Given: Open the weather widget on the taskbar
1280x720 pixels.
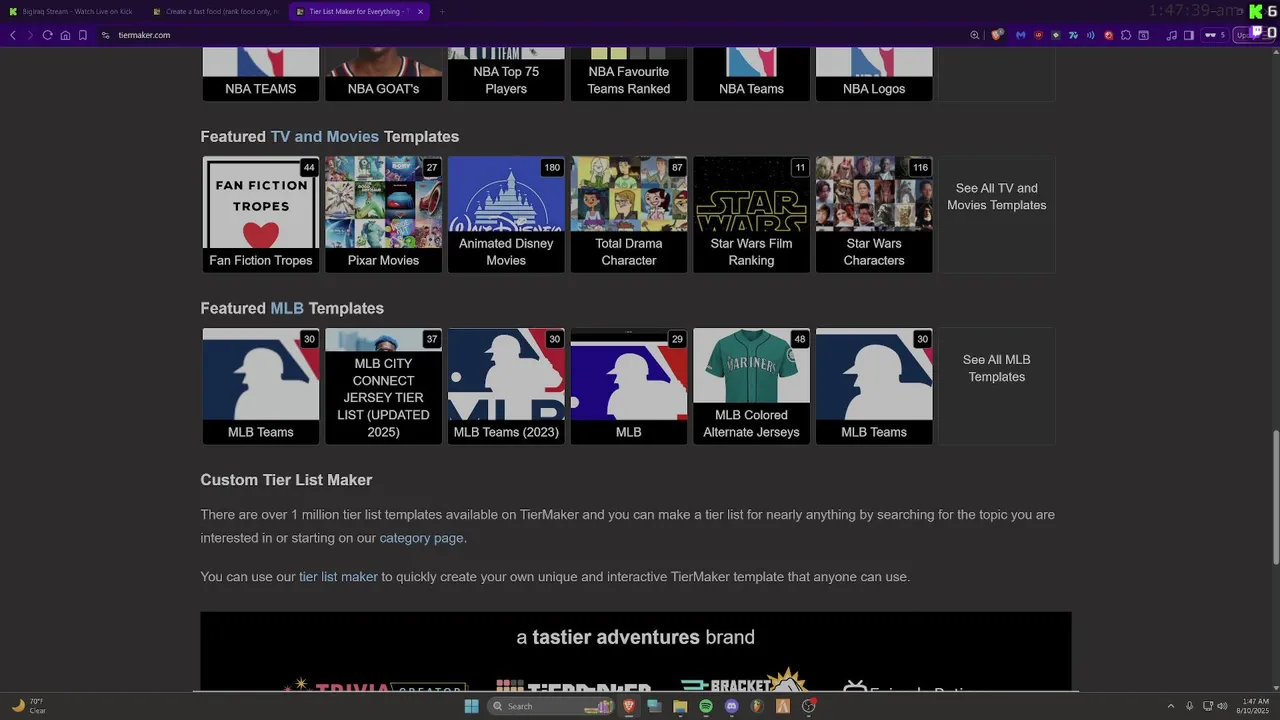Looking at the screenshot, I should point(28,706).
